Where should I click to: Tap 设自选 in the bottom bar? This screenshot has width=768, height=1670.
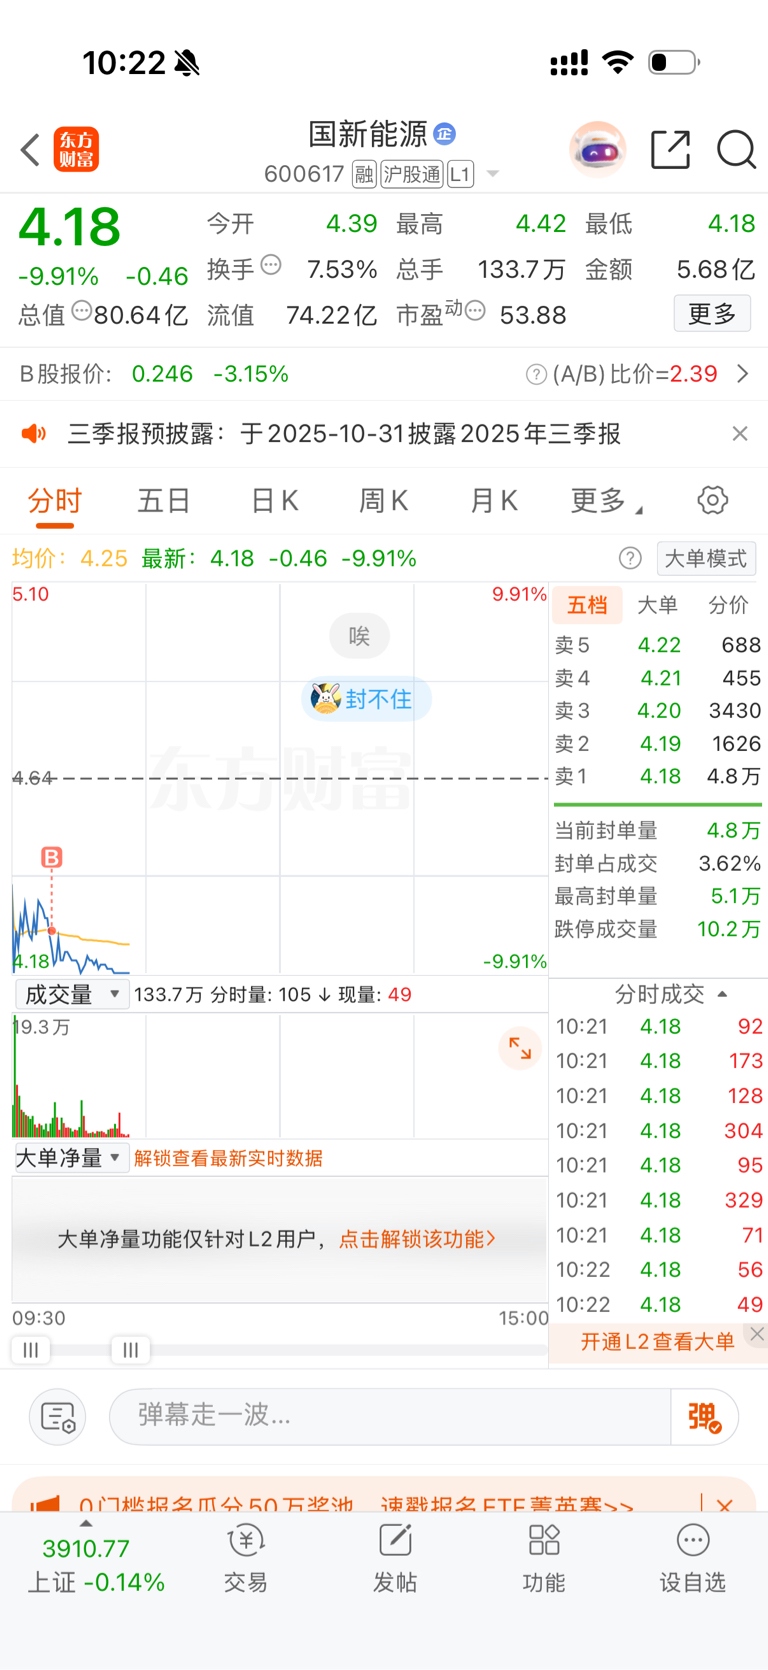click(x=692, y=1558)
